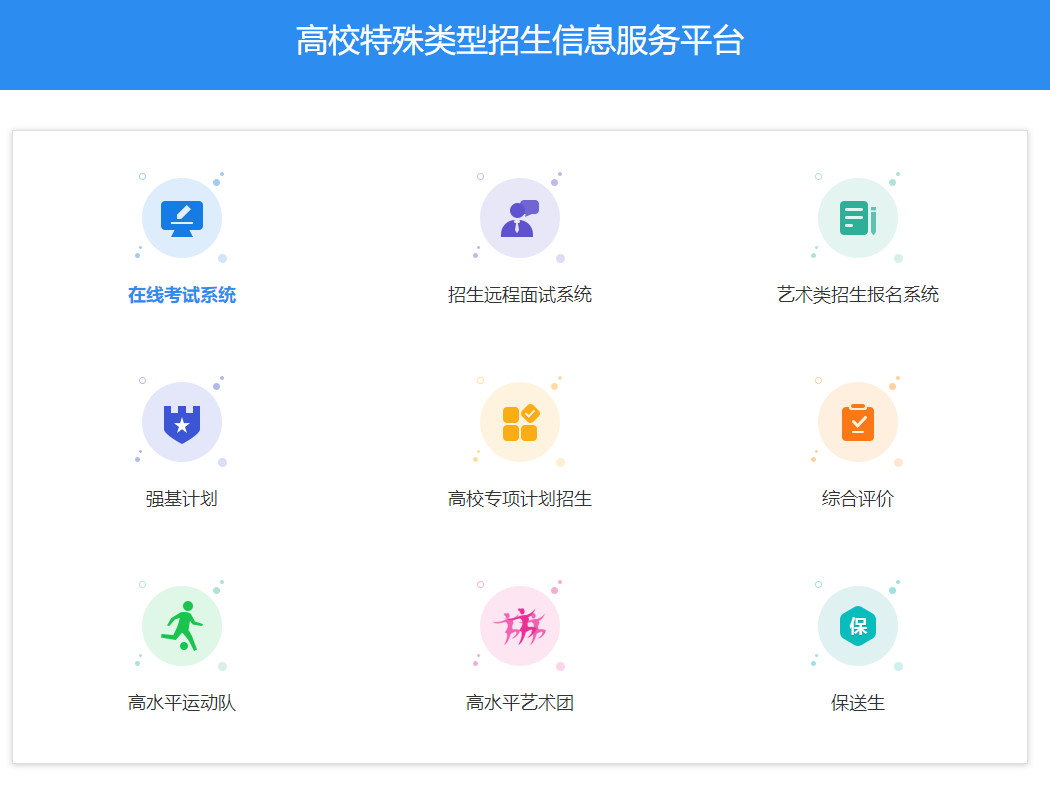
Task: Open the 保送生 link
Action: pyautogui.click(x=858, y=703)
